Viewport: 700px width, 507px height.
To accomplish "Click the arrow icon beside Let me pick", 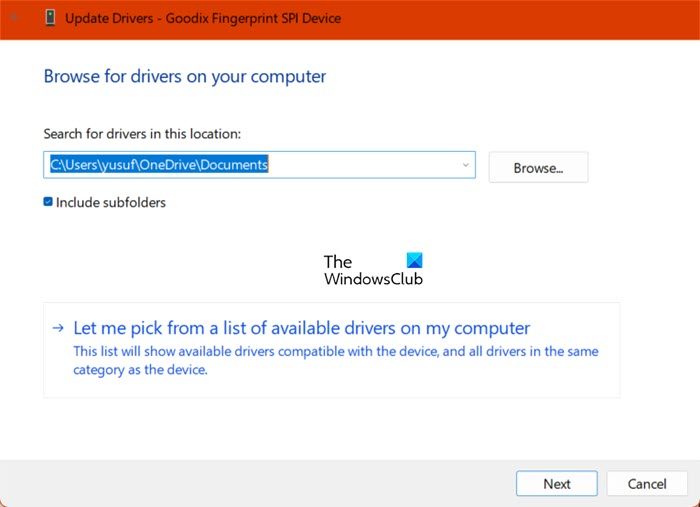I will [x=58, y=328].
